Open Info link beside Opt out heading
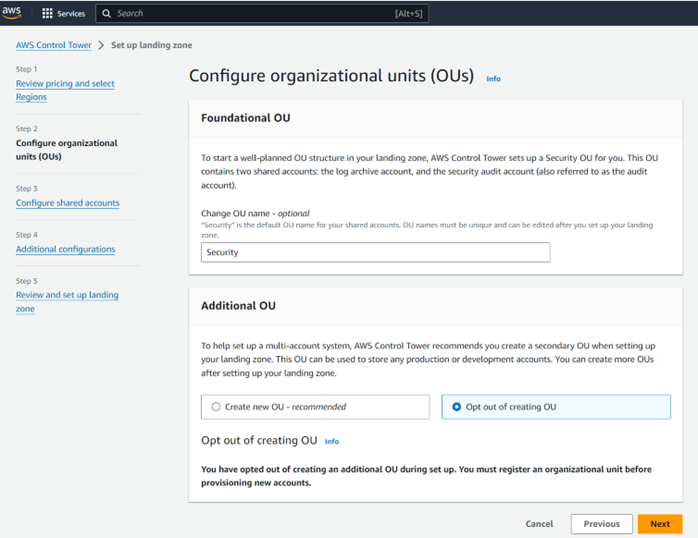The width and height of the screenshot is (698, 538). pos(332,441)
